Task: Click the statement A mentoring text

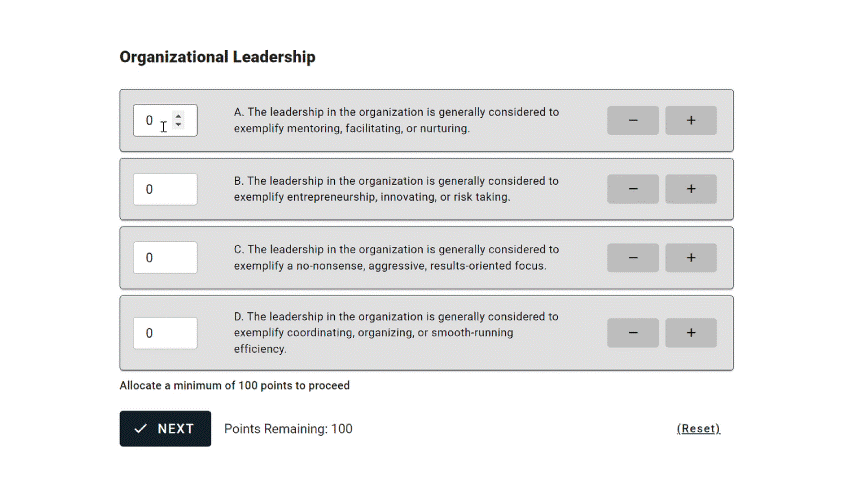Action: pos(397,120)
